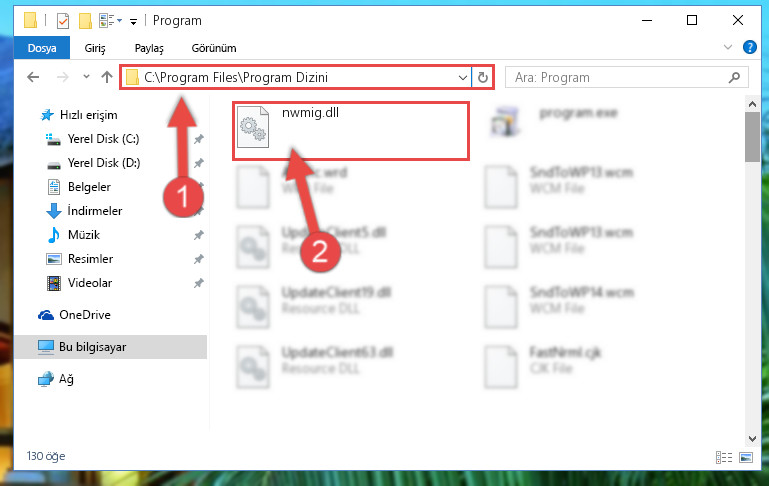Toggle pin for Müzik folder
This screenshot has width=769, height=486.
coord(199,235)
